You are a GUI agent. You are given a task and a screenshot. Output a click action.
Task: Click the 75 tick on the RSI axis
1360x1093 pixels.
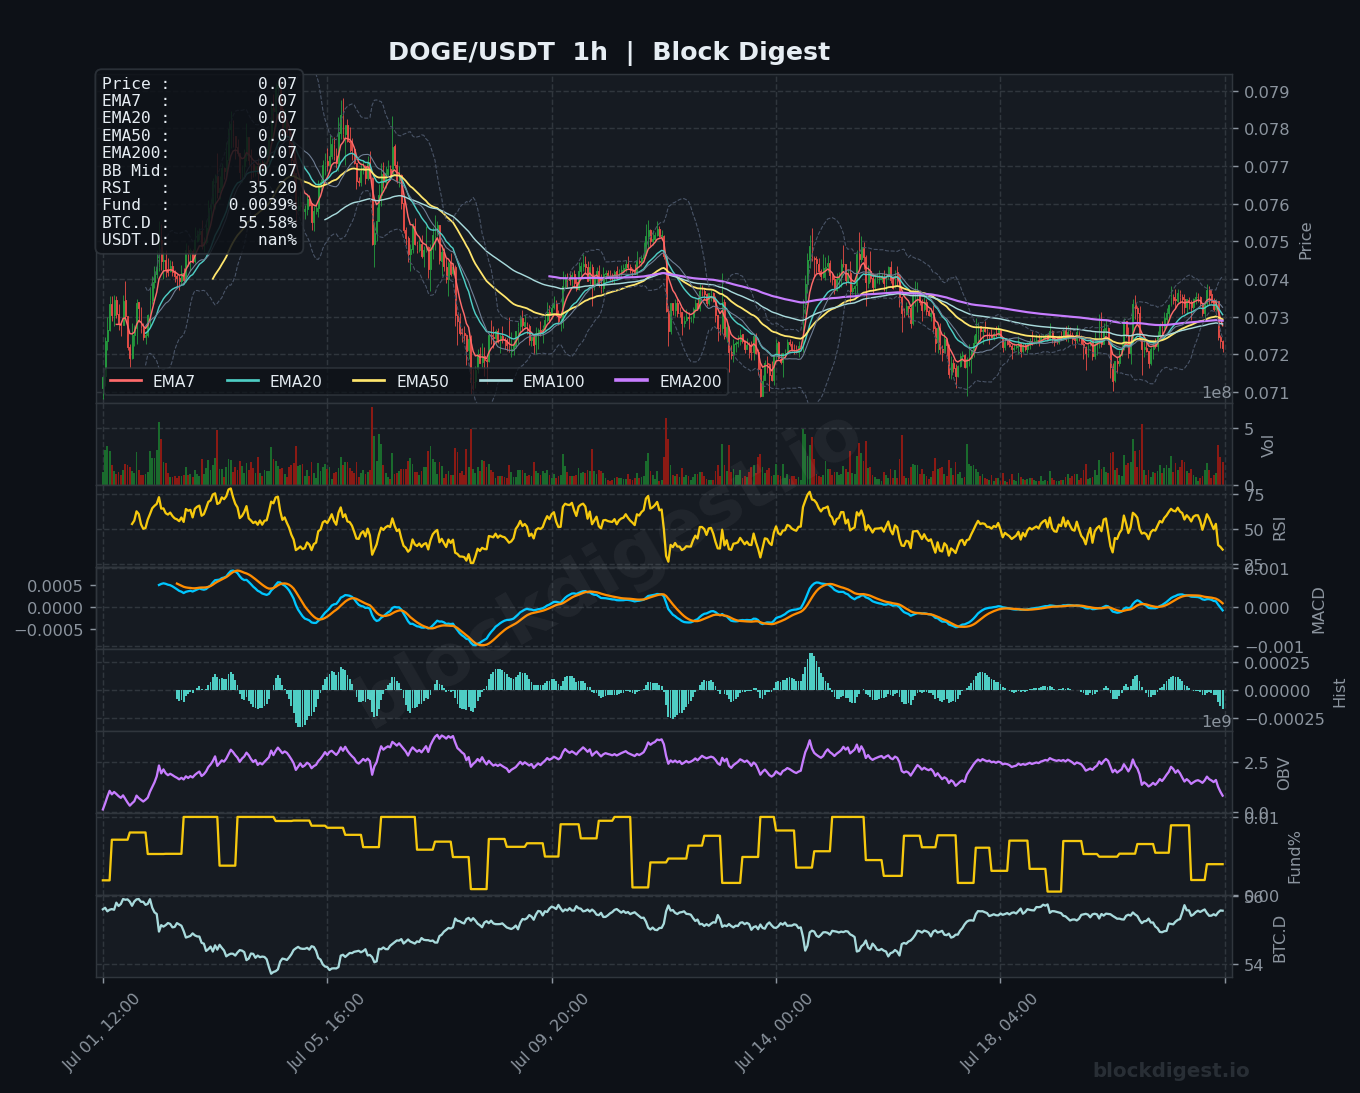coord(1254,495)
